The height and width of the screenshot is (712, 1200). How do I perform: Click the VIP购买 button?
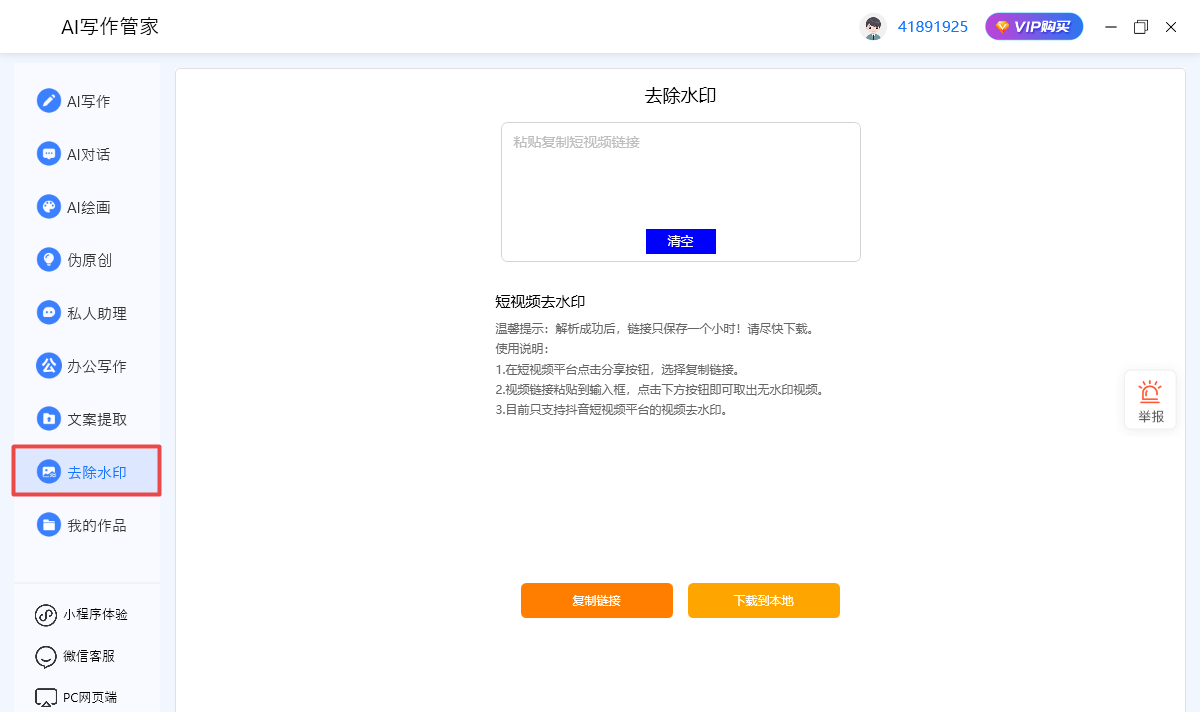[x=1034, y=27]
